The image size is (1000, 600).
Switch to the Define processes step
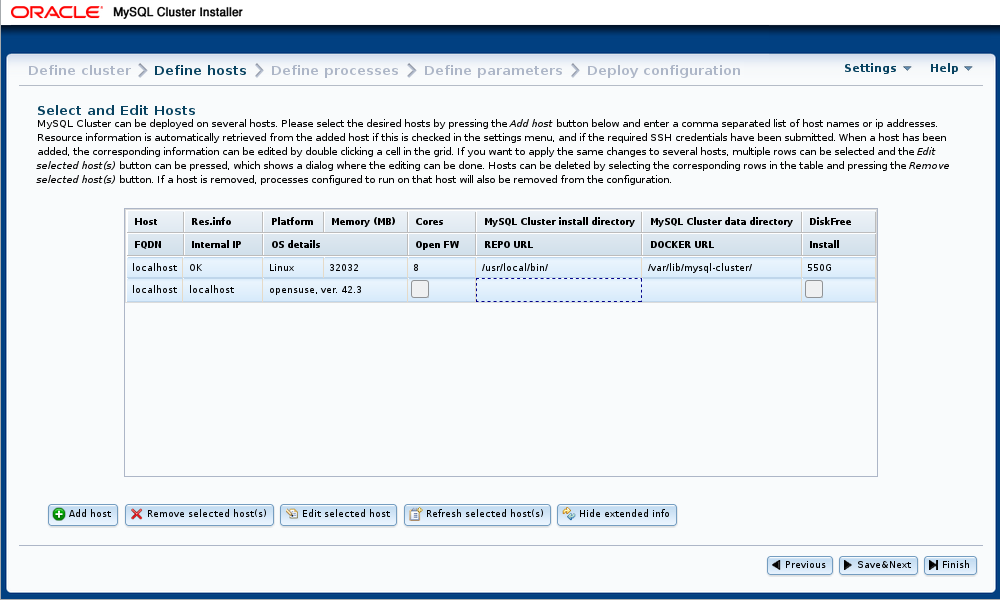334,71
